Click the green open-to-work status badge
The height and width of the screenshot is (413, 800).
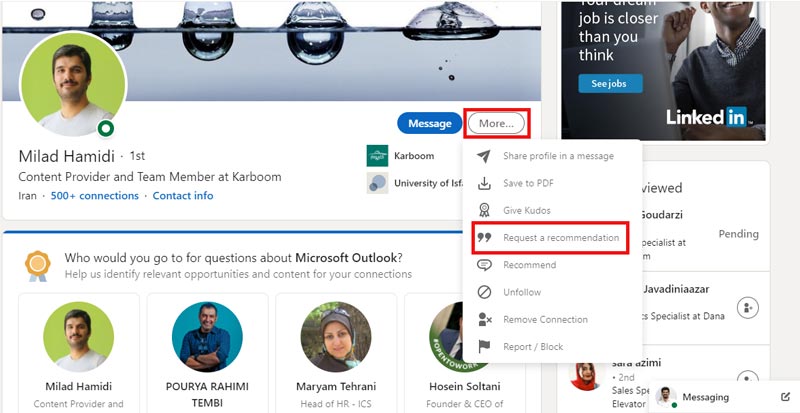[x=106, y=129]
